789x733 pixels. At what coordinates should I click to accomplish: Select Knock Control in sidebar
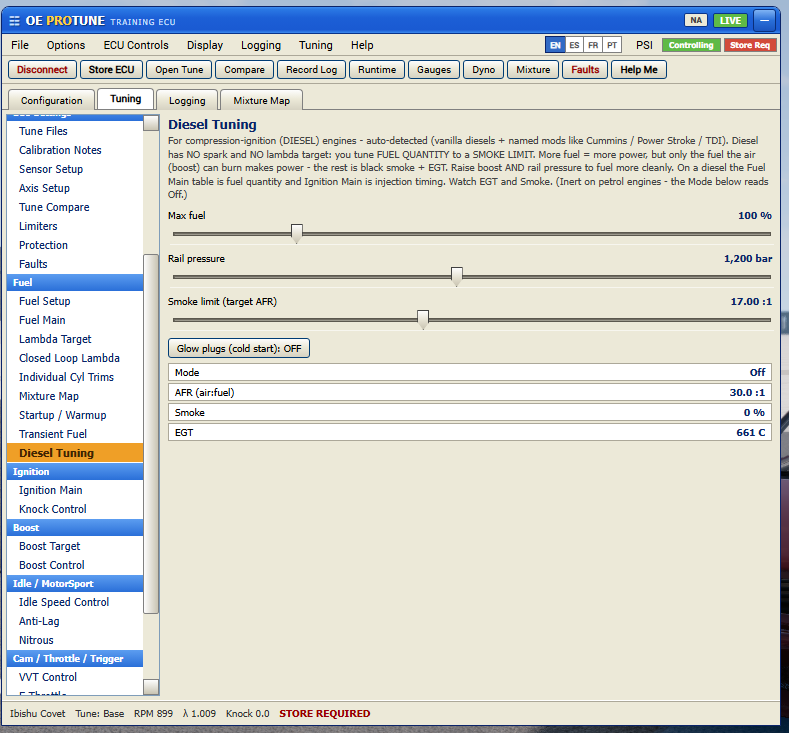(75, 509)
